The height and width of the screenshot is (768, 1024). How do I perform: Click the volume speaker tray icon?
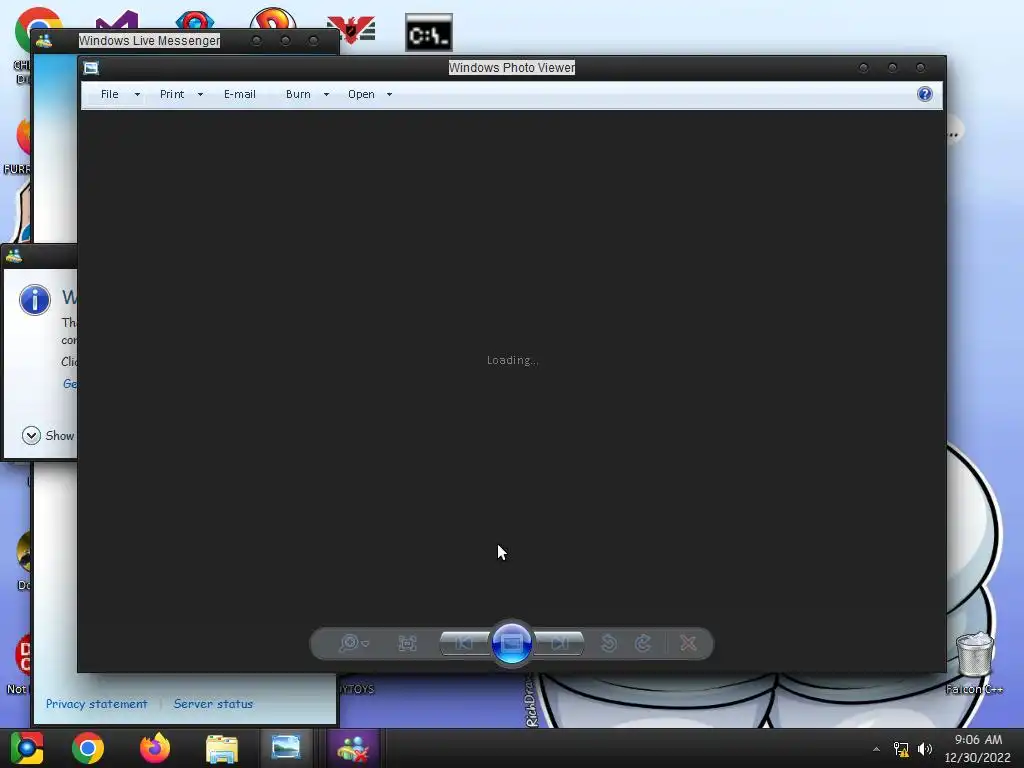[x=925, y=749]
